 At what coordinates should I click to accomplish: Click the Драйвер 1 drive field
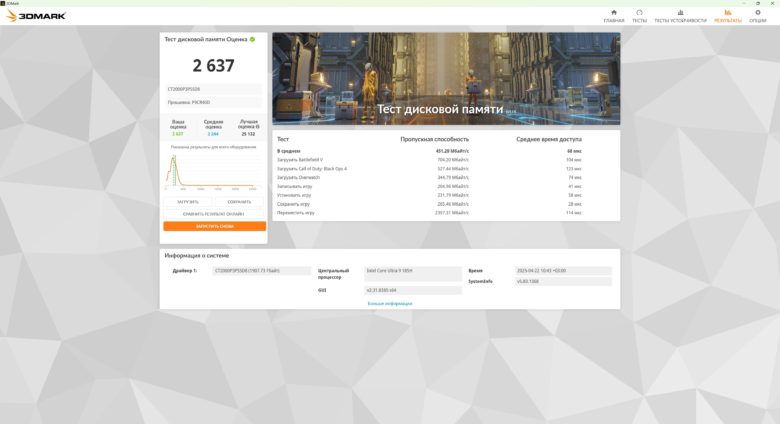[x=262, y=271]
